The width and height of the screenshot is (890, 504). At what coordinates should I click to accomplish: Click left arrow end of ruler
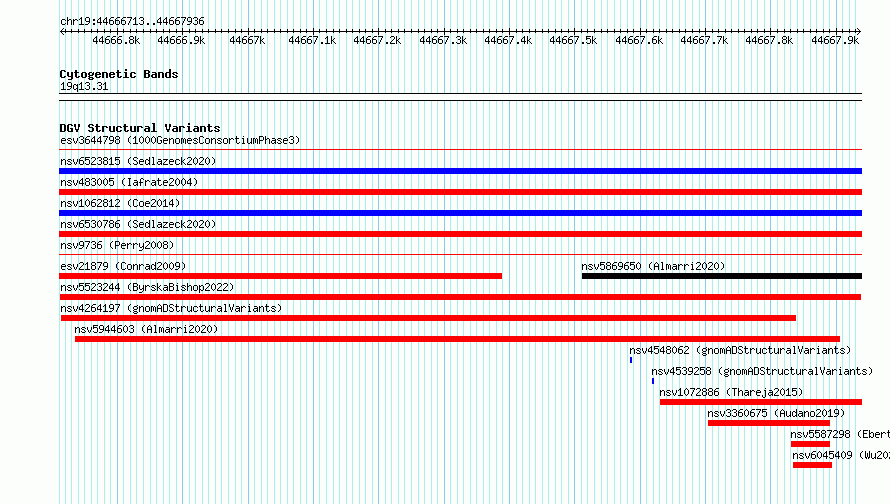click(62, 31)
